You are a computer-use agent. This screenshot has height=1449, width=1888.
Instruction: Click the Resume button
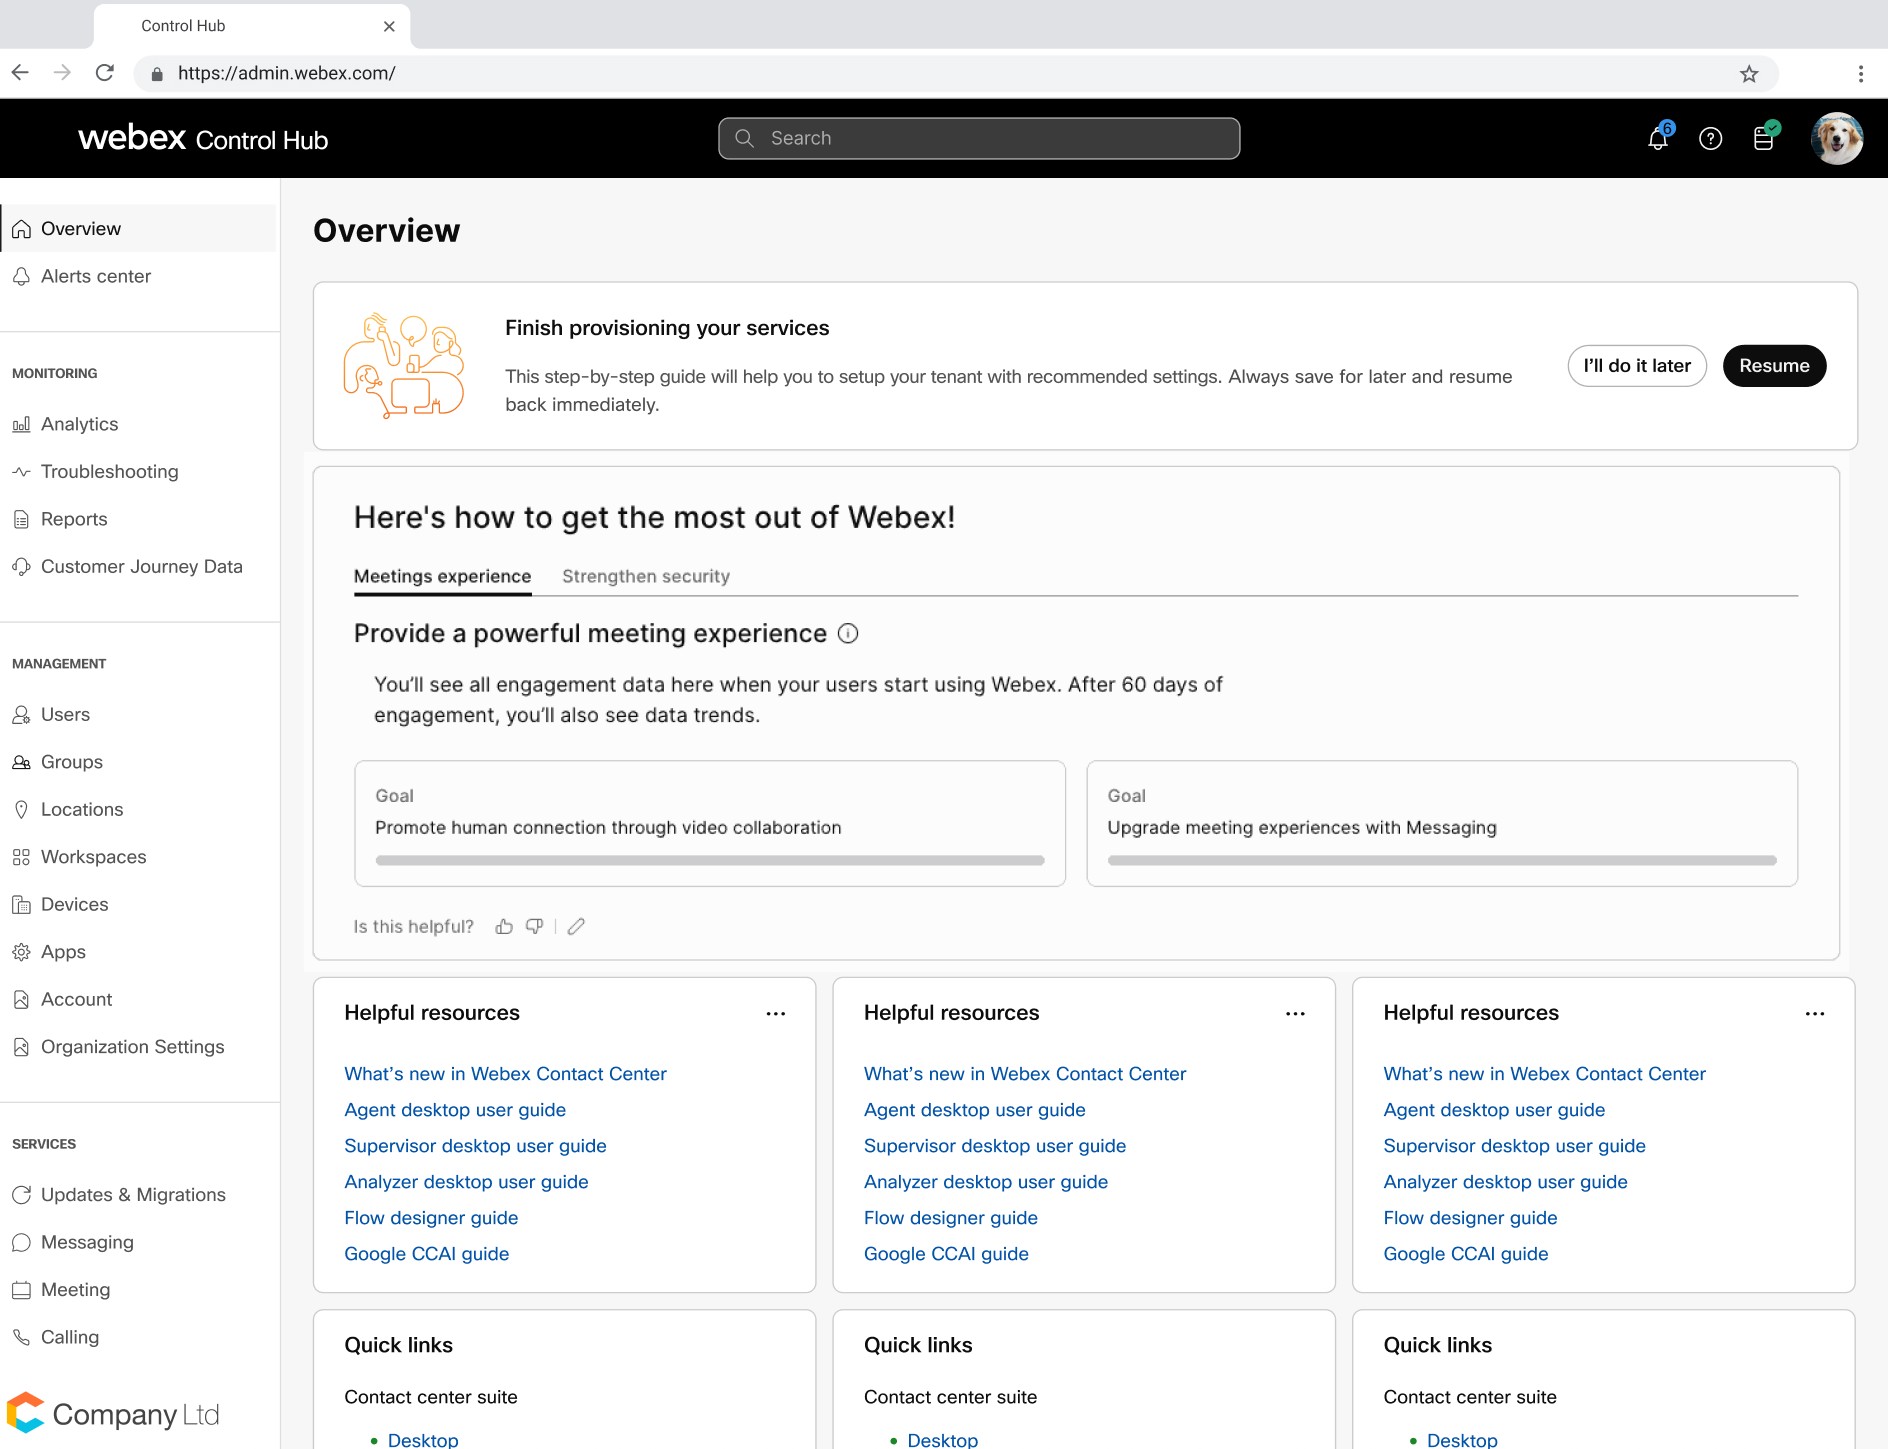click(1774, 366)
